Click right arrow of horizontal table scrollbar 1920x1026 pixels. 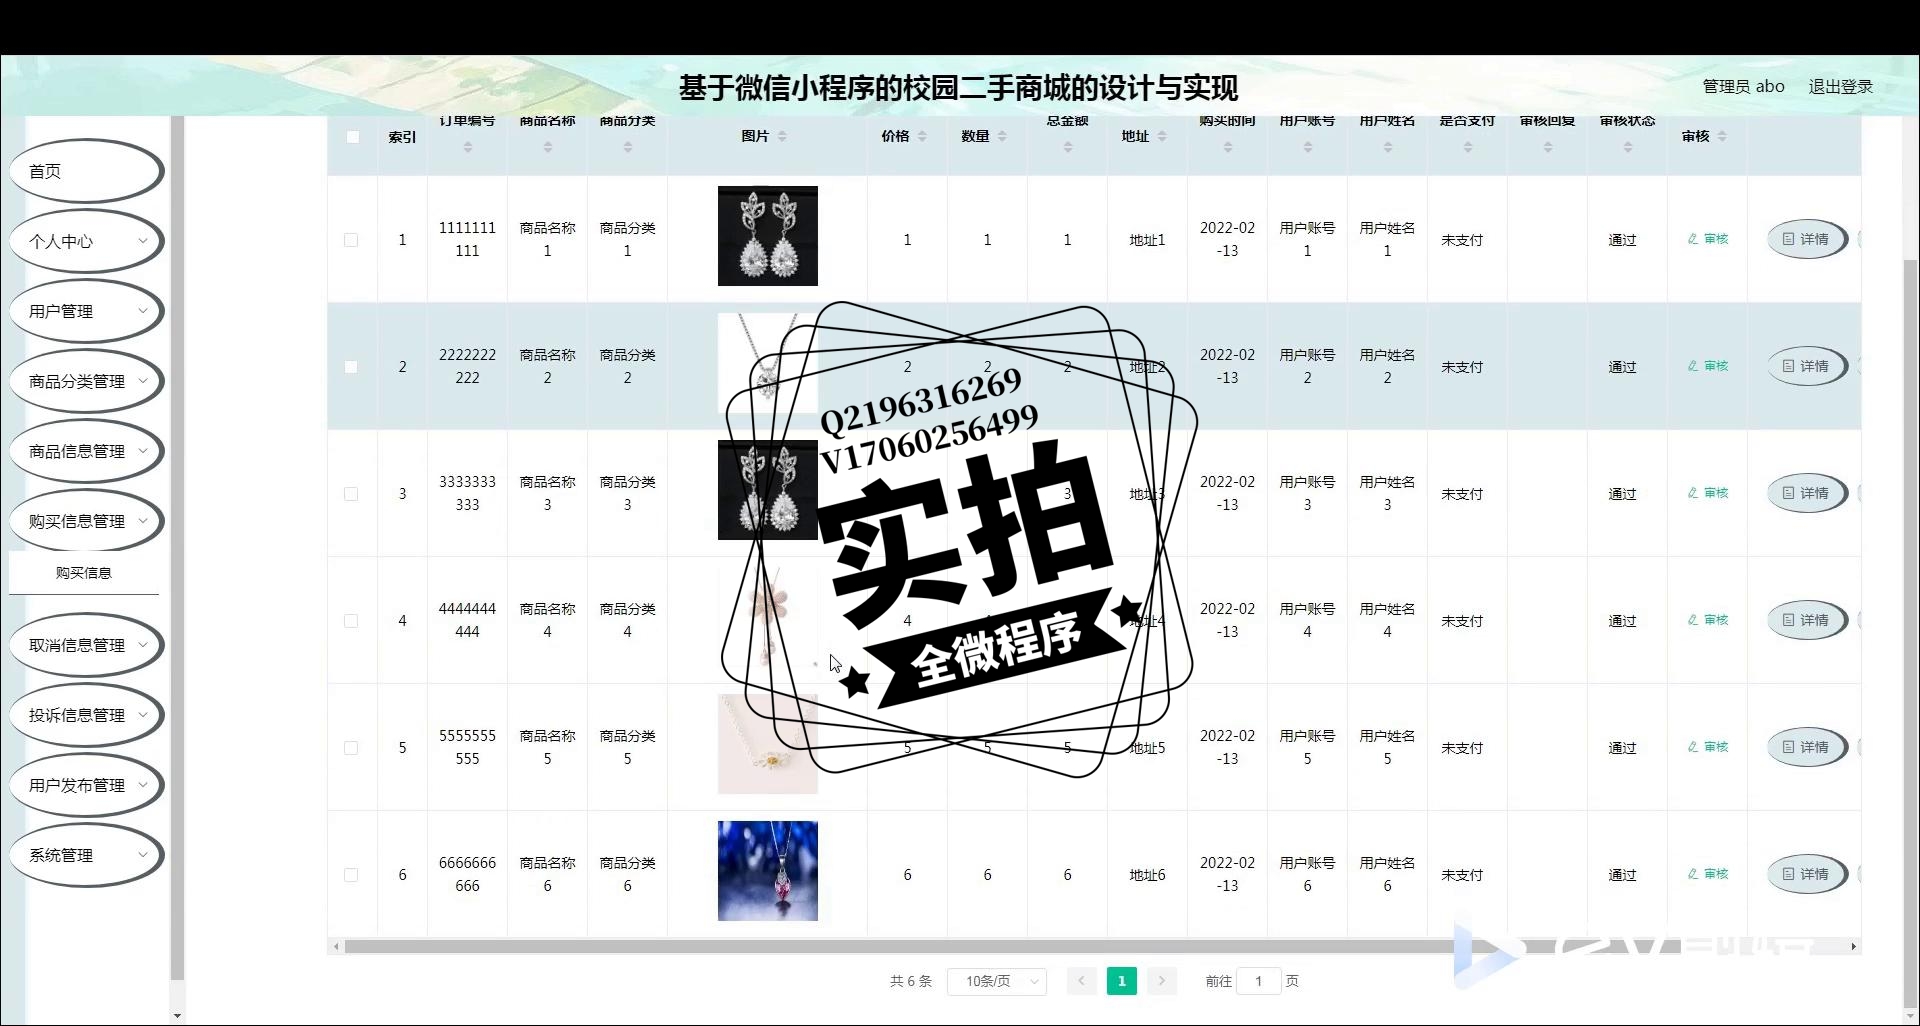click(x=1853, y=946)
